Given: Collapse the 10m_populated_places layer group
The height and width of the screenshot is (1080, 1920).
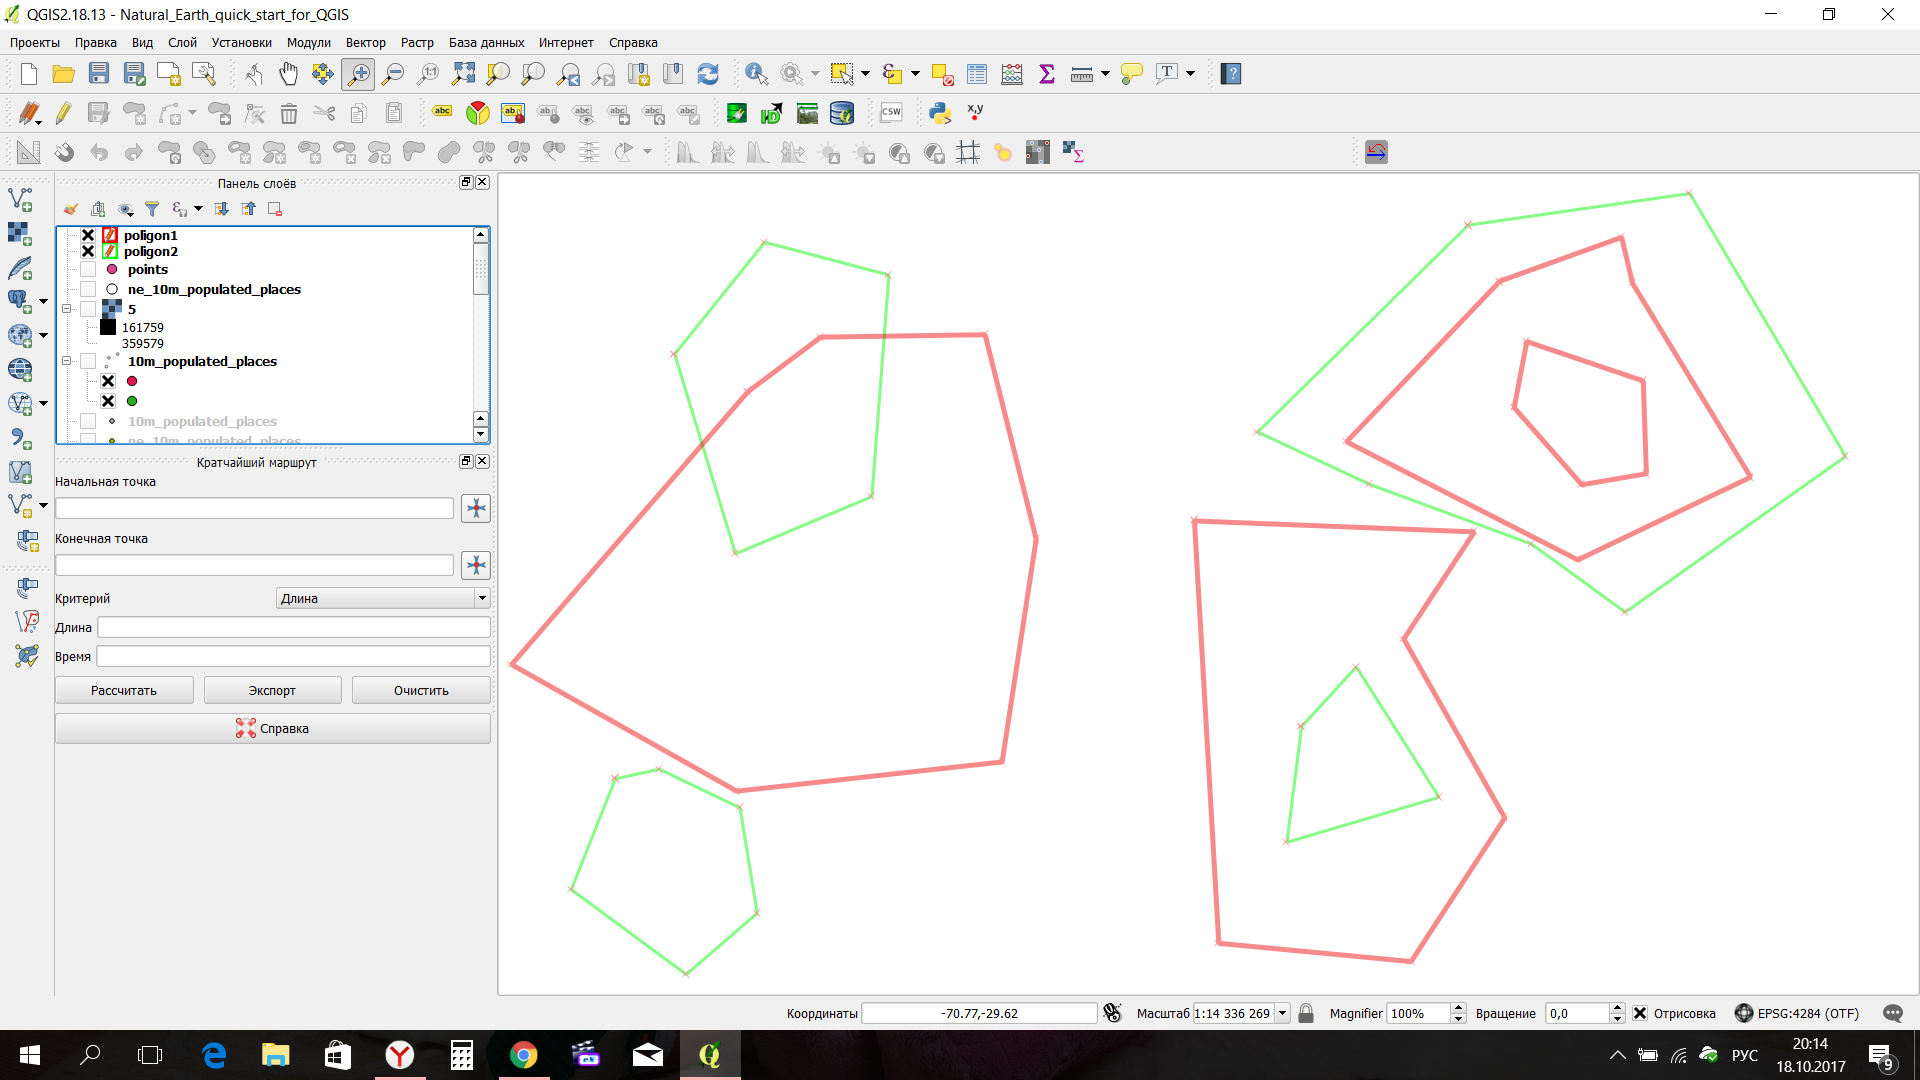Looking at the screenshot, I should click(67, 361).
